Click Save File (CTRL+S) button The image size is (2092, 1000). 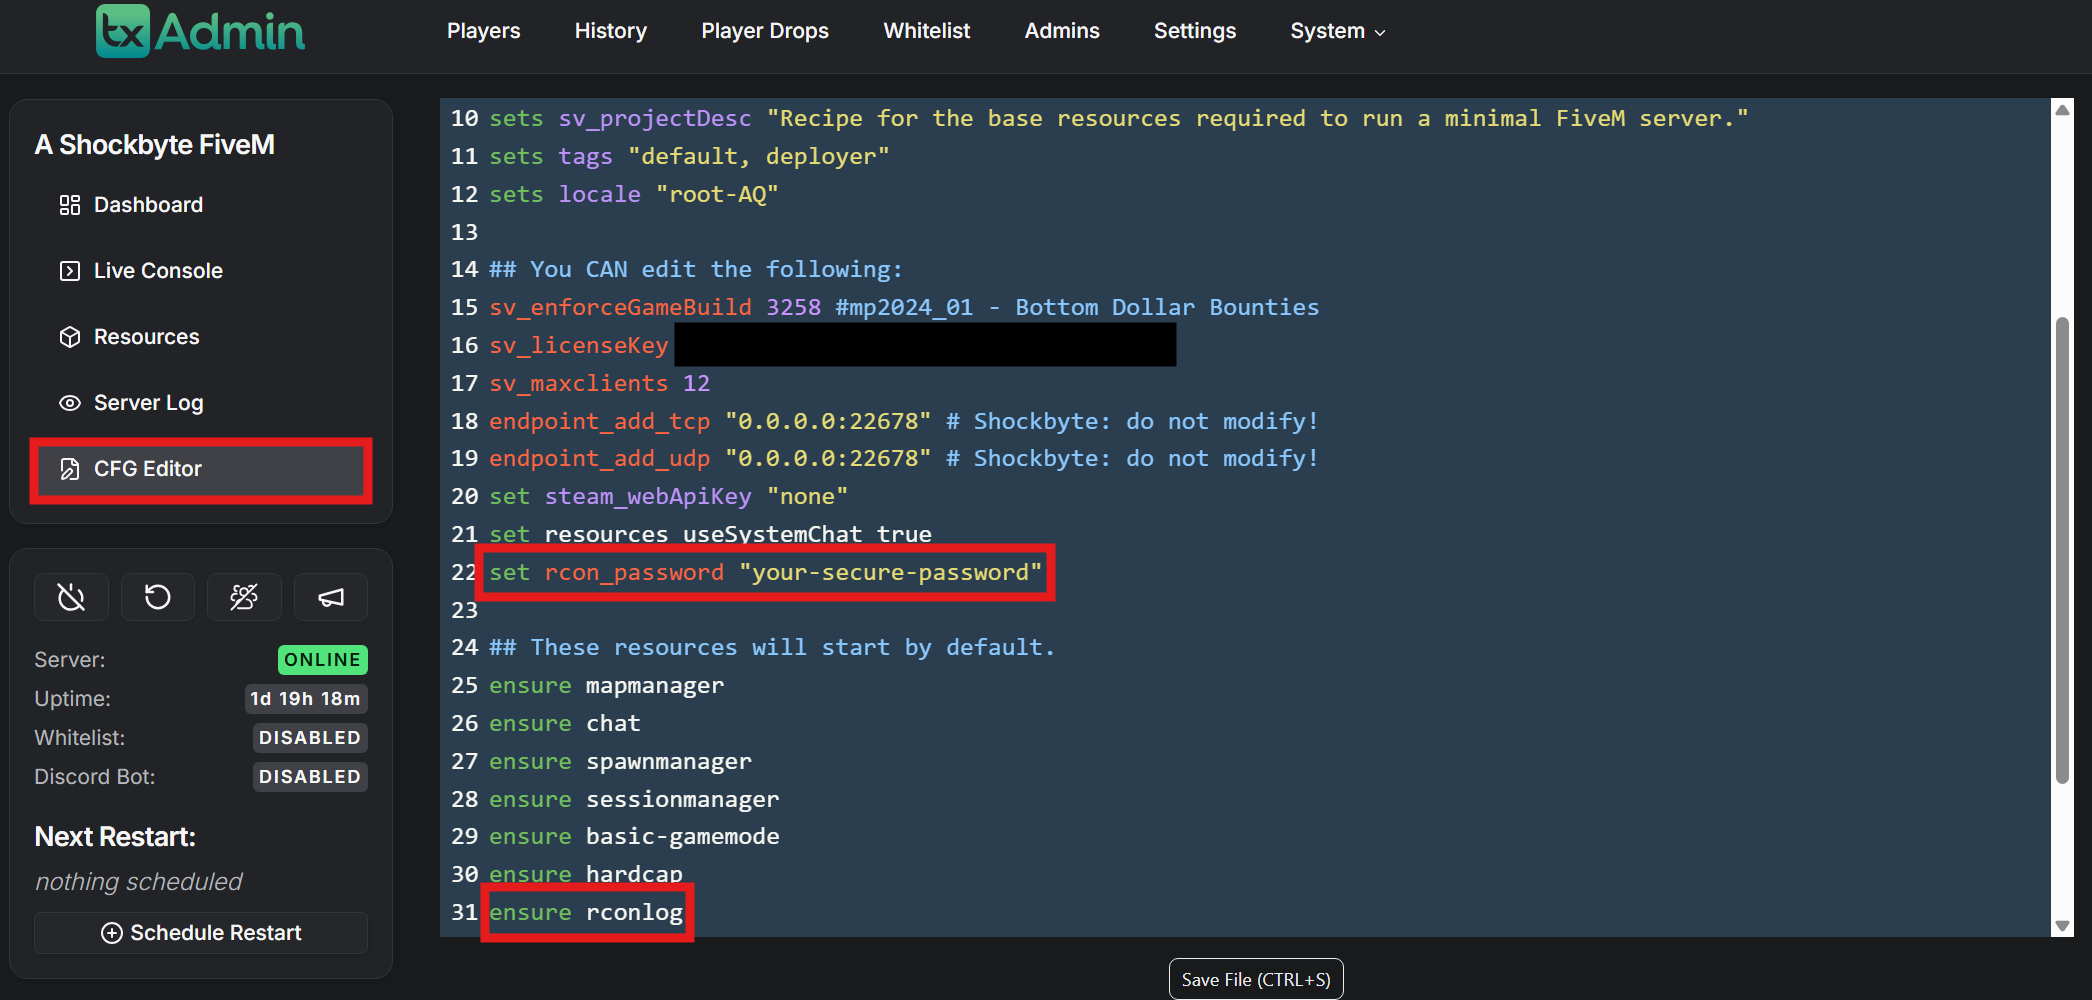[x=1255, y=979]
